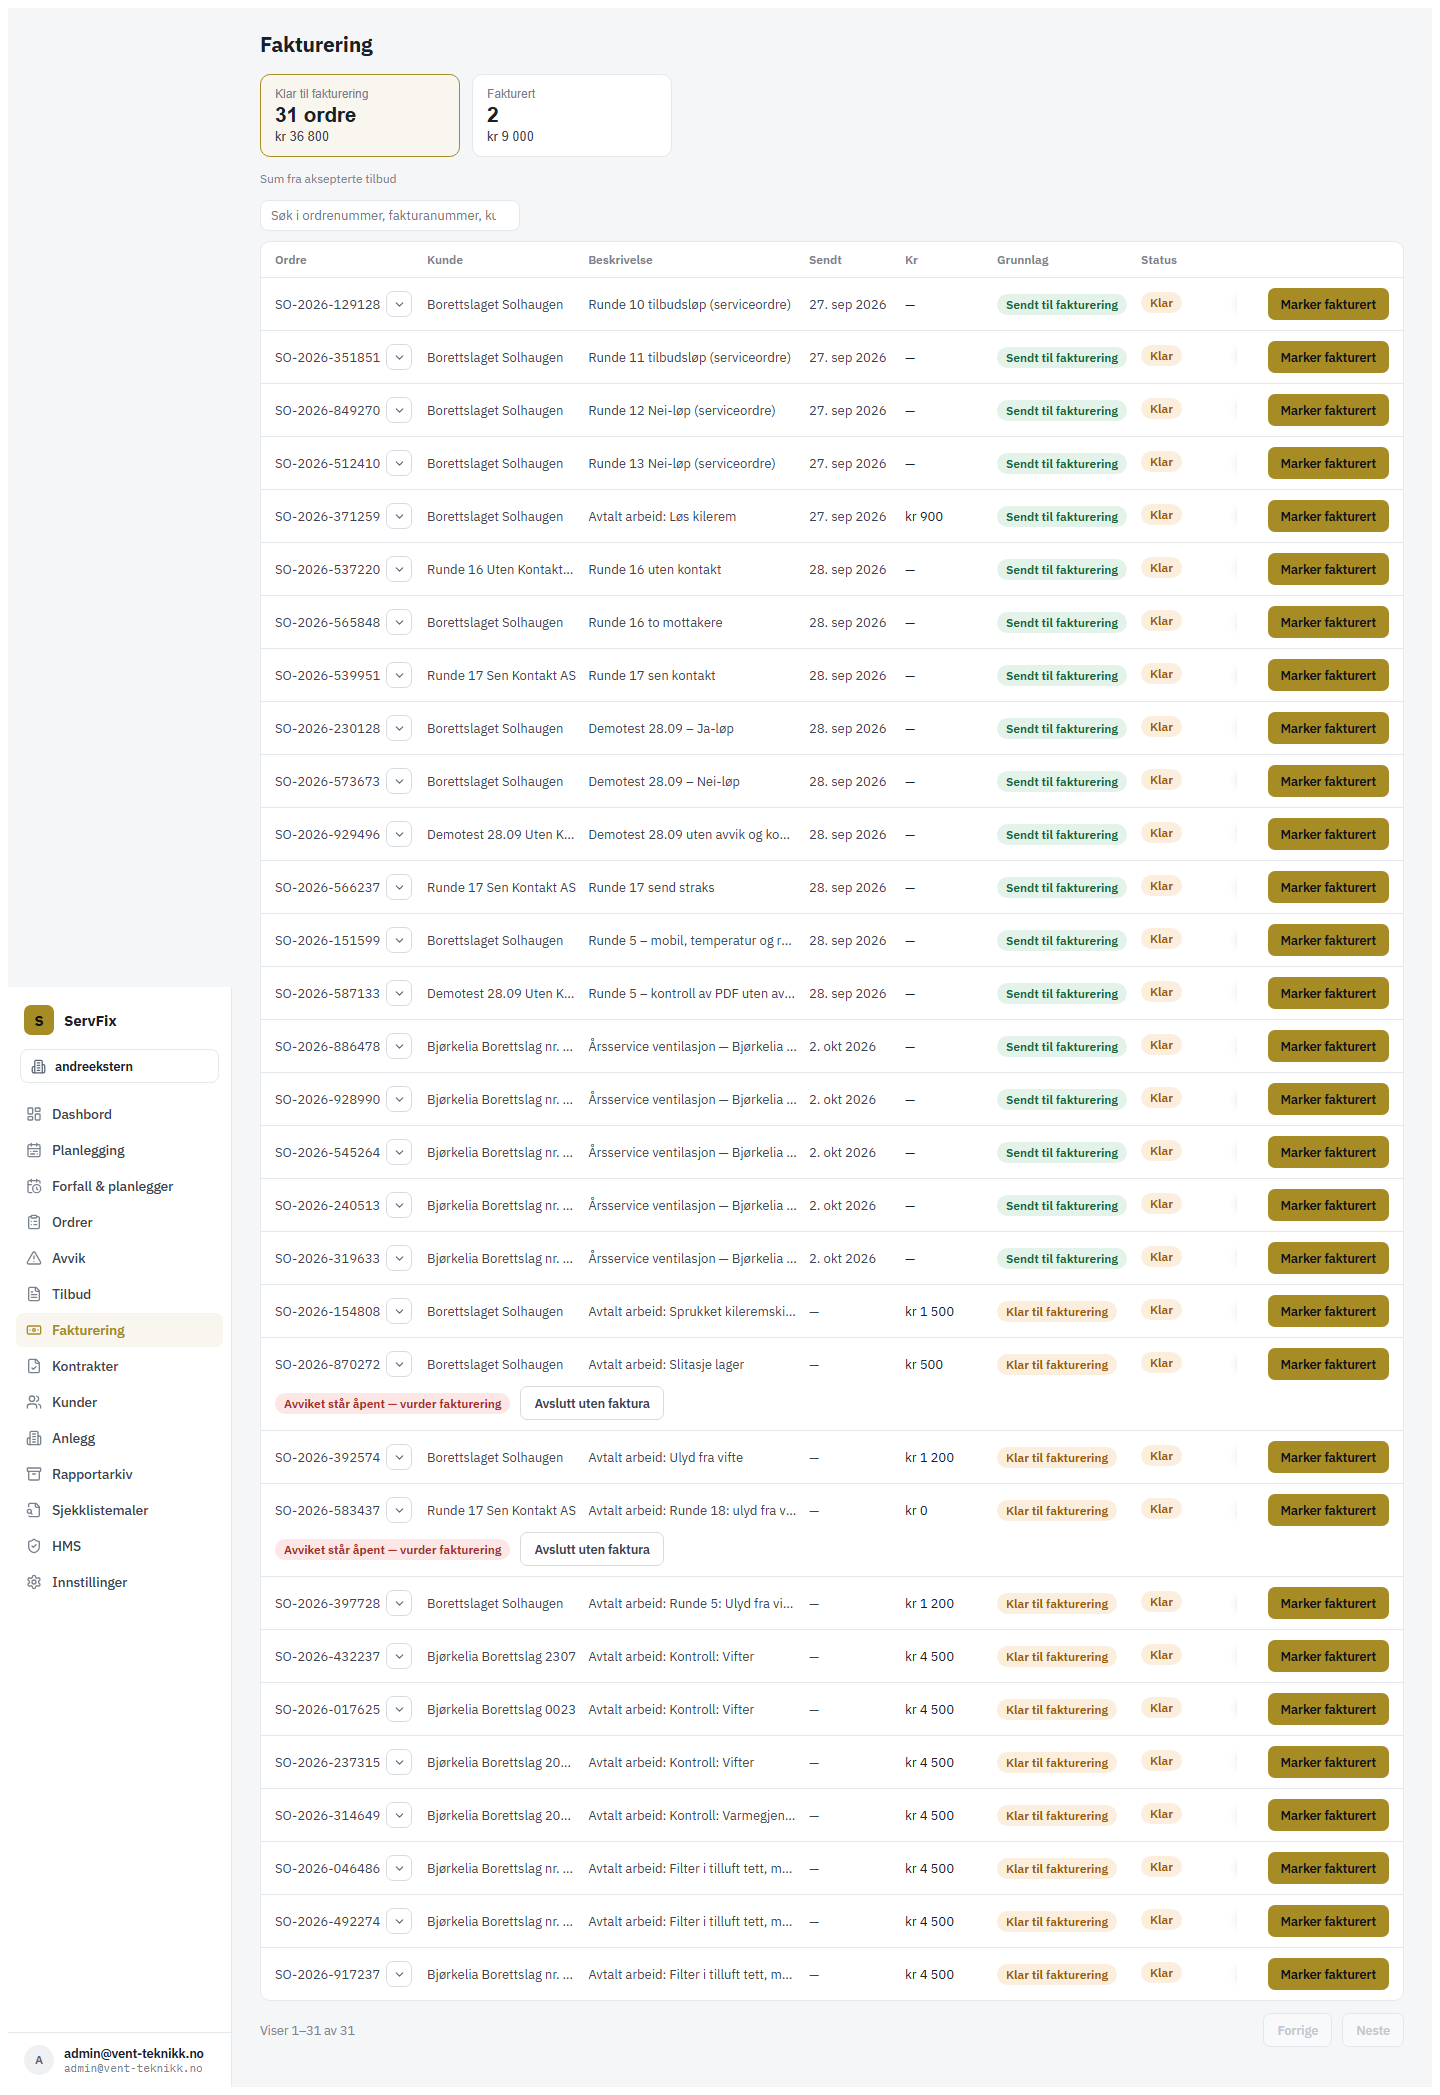This screenshot has width=1440, height=2095.
Task: Click the Forrige pagination button
Action: tap(1297, 2030)
